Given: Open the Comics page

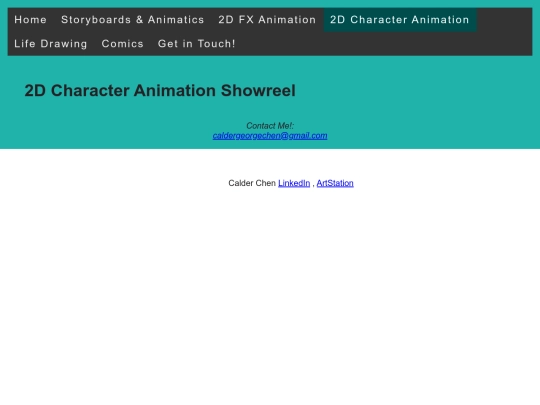Looking at the screenshot, I should click(123, 44).
